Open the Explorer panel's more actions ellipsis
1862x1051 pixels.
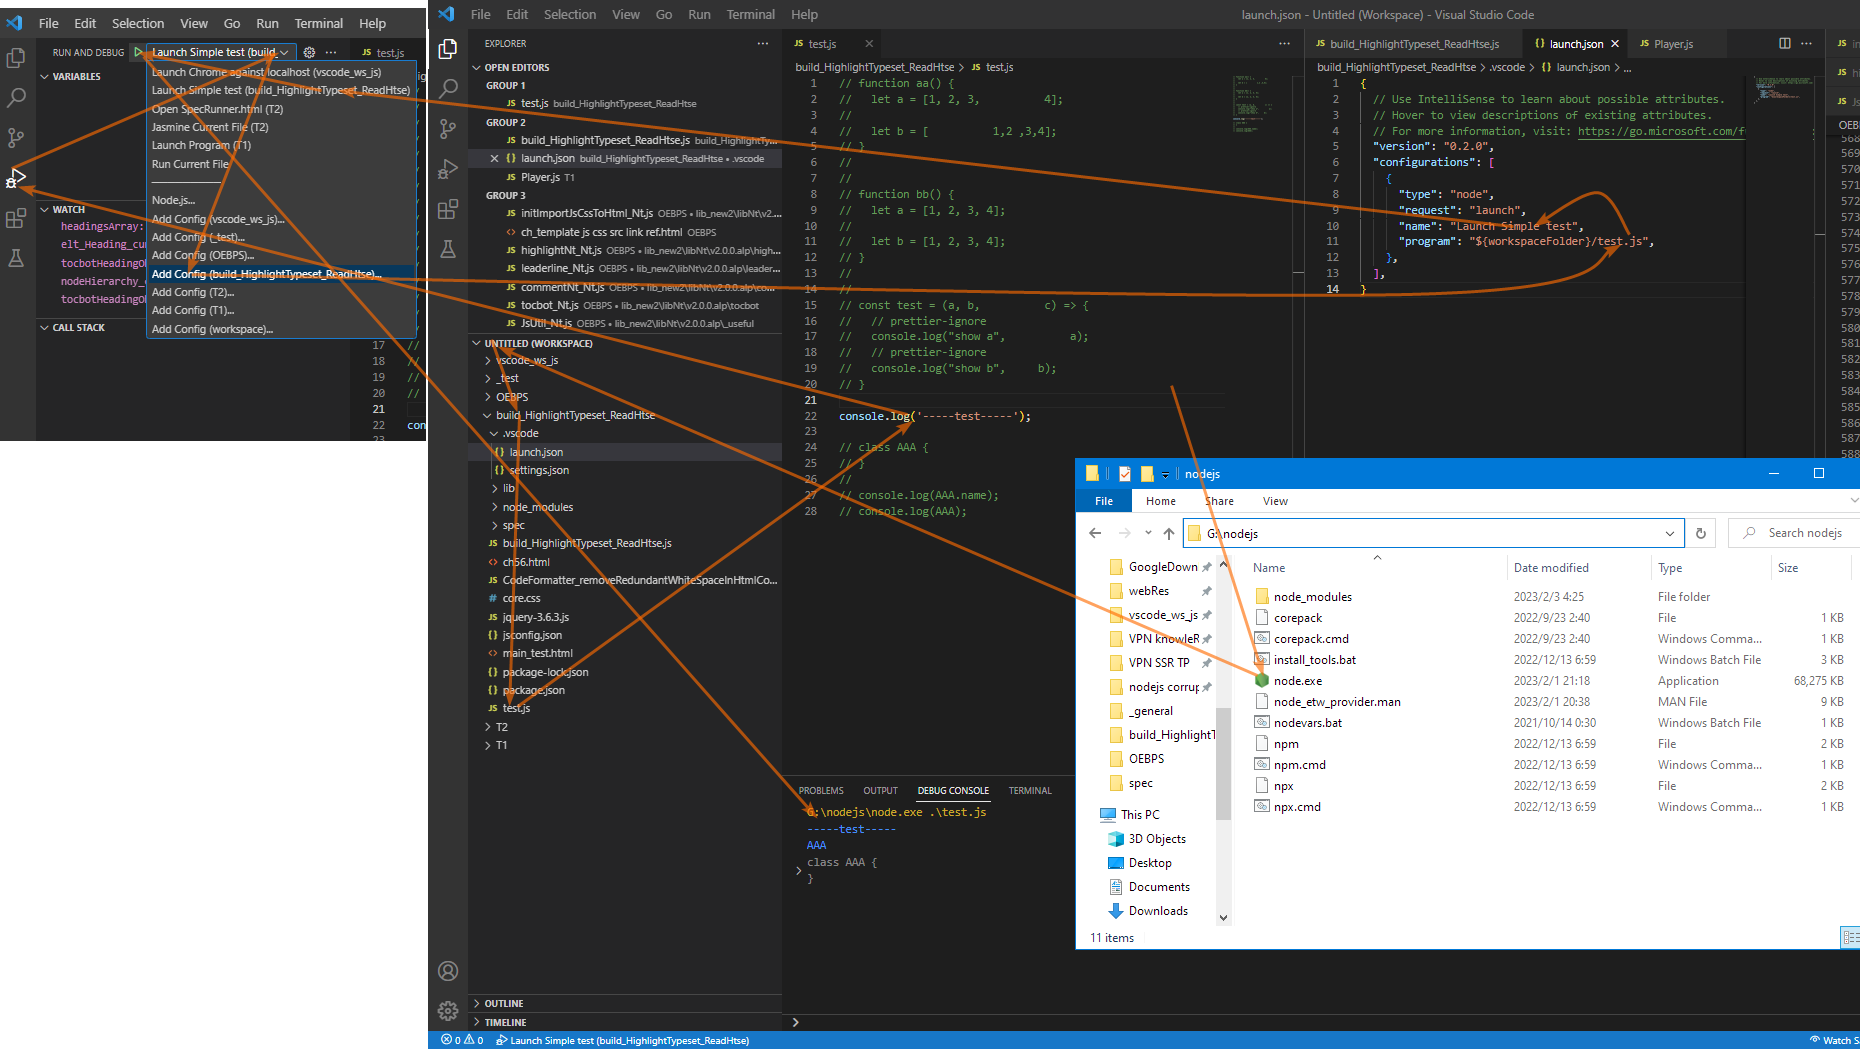763,43
